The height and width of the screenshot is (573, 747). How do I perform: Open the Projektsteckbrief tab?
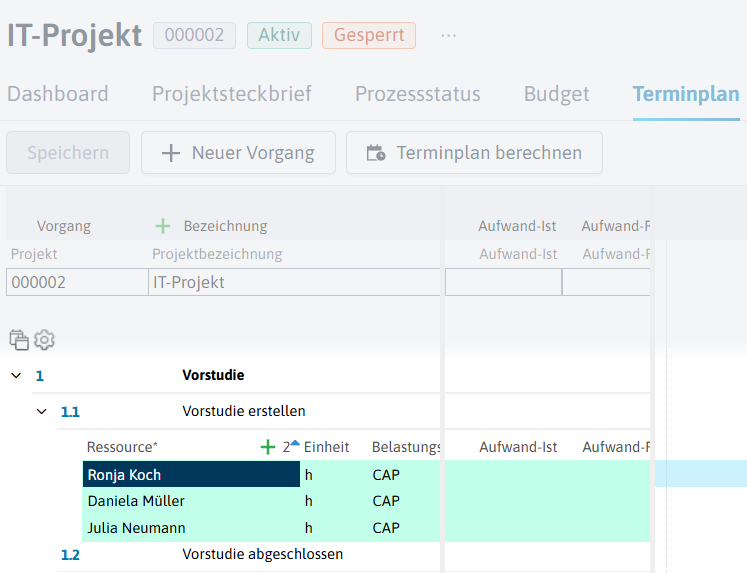click(x=232, y=94)
